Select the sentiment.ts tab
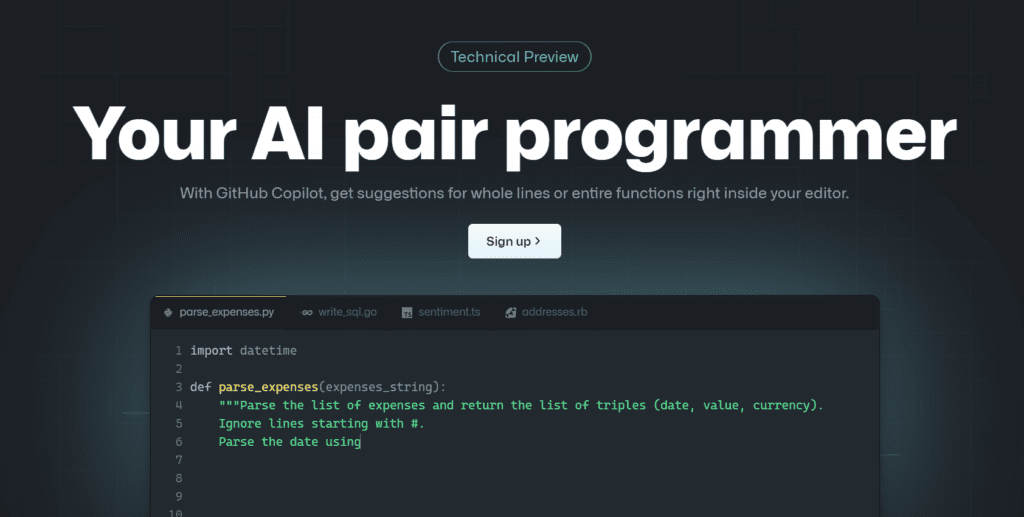The image size is (1024, 517). (x=441, y=312)
